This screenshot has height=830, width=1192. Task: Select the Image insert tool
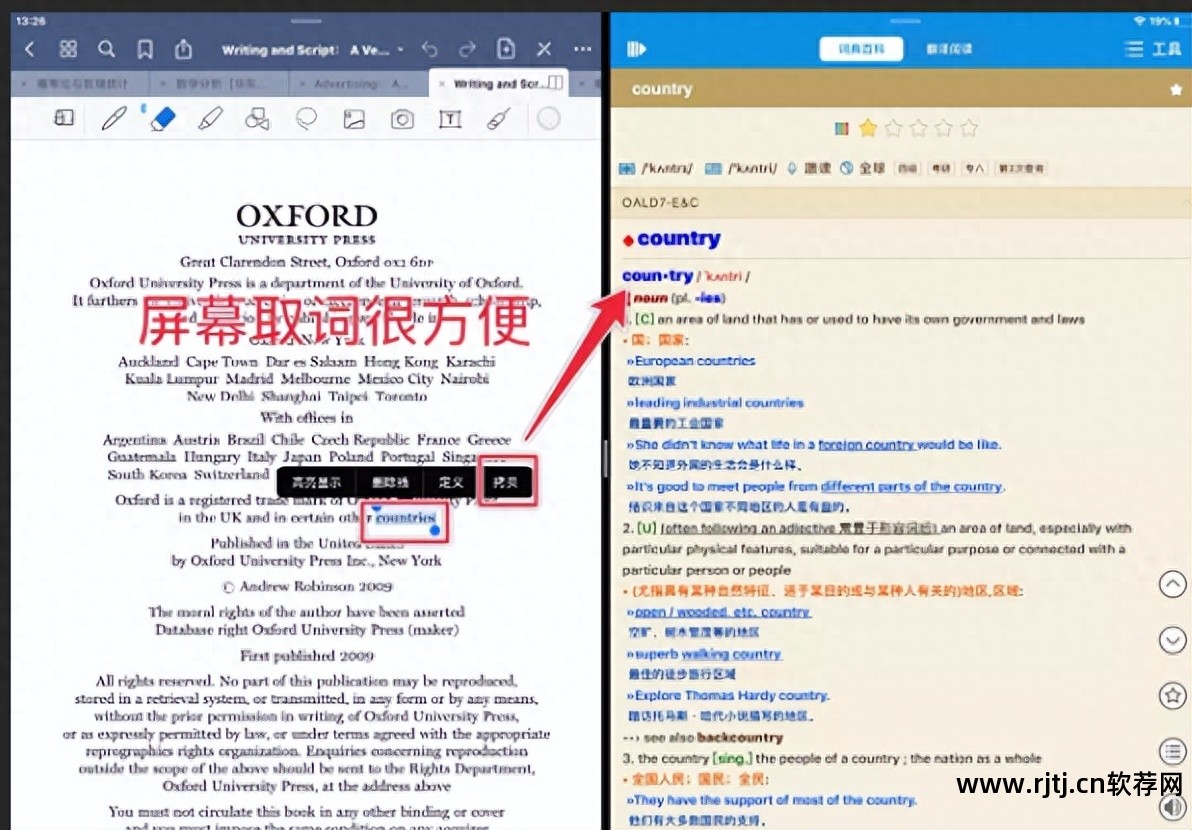(354, 119)
